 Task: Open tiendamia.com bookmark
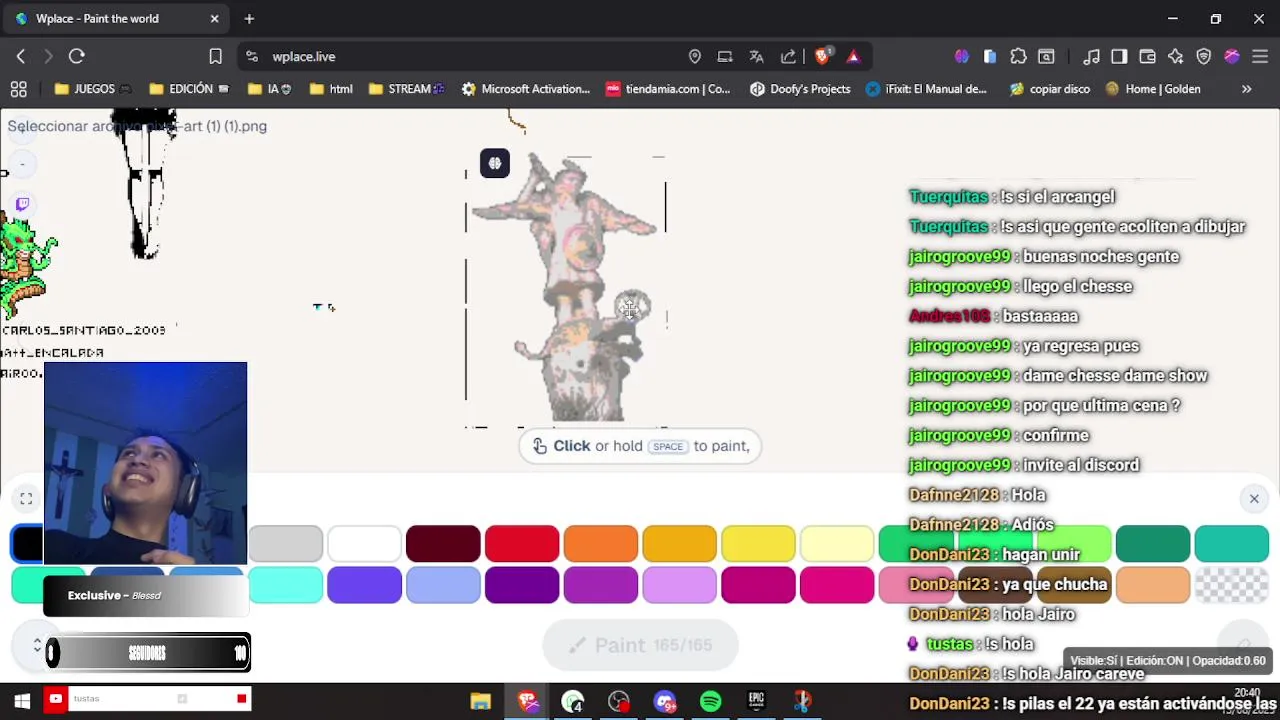click(x=668, y=89)
